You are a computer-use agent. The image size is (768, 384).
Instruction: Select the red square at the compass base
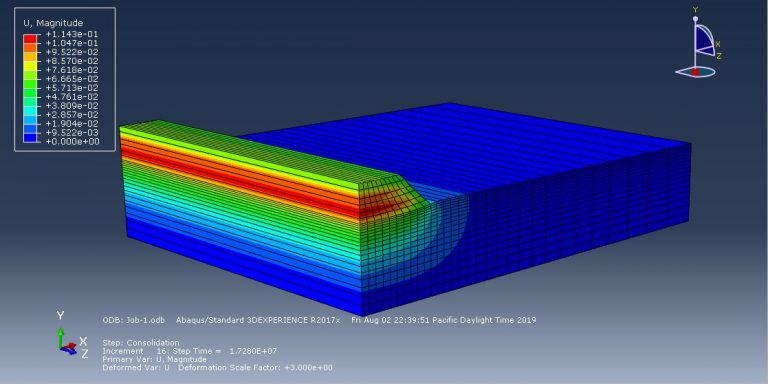point(695,72)
